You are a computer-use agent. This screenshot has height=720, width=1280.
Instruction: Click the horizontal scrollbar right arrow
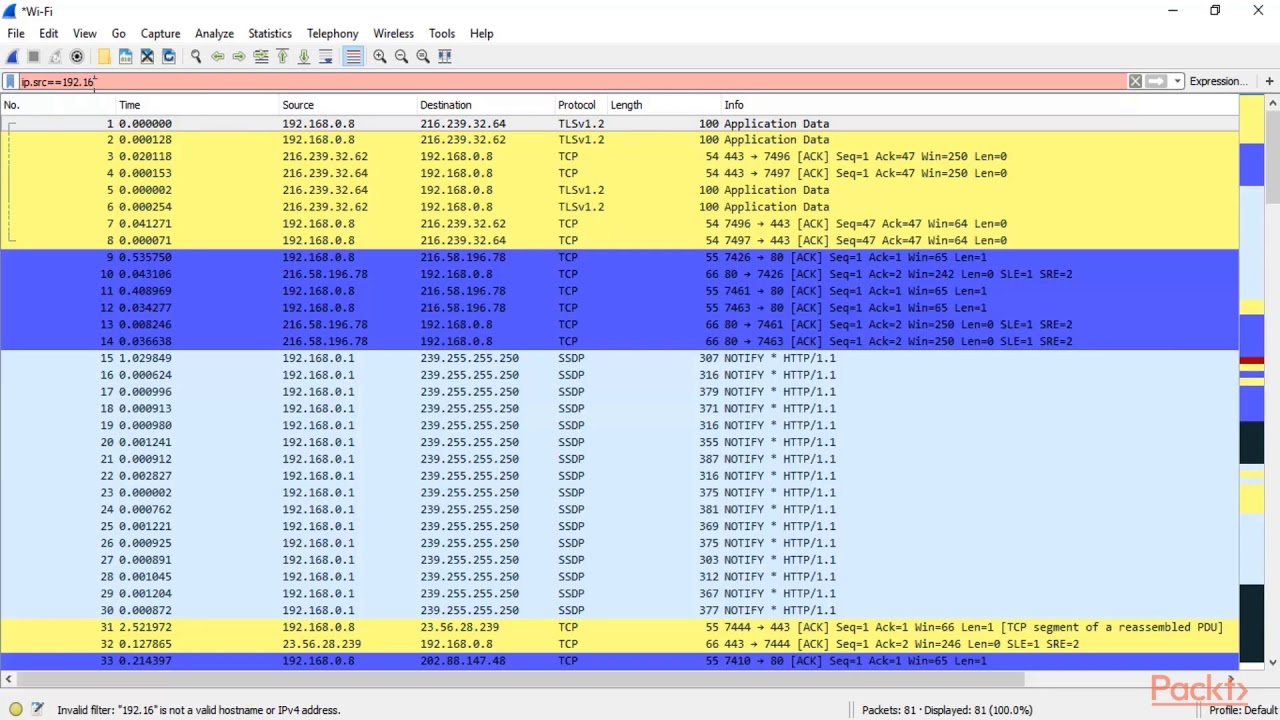(x=1230, y=679)
